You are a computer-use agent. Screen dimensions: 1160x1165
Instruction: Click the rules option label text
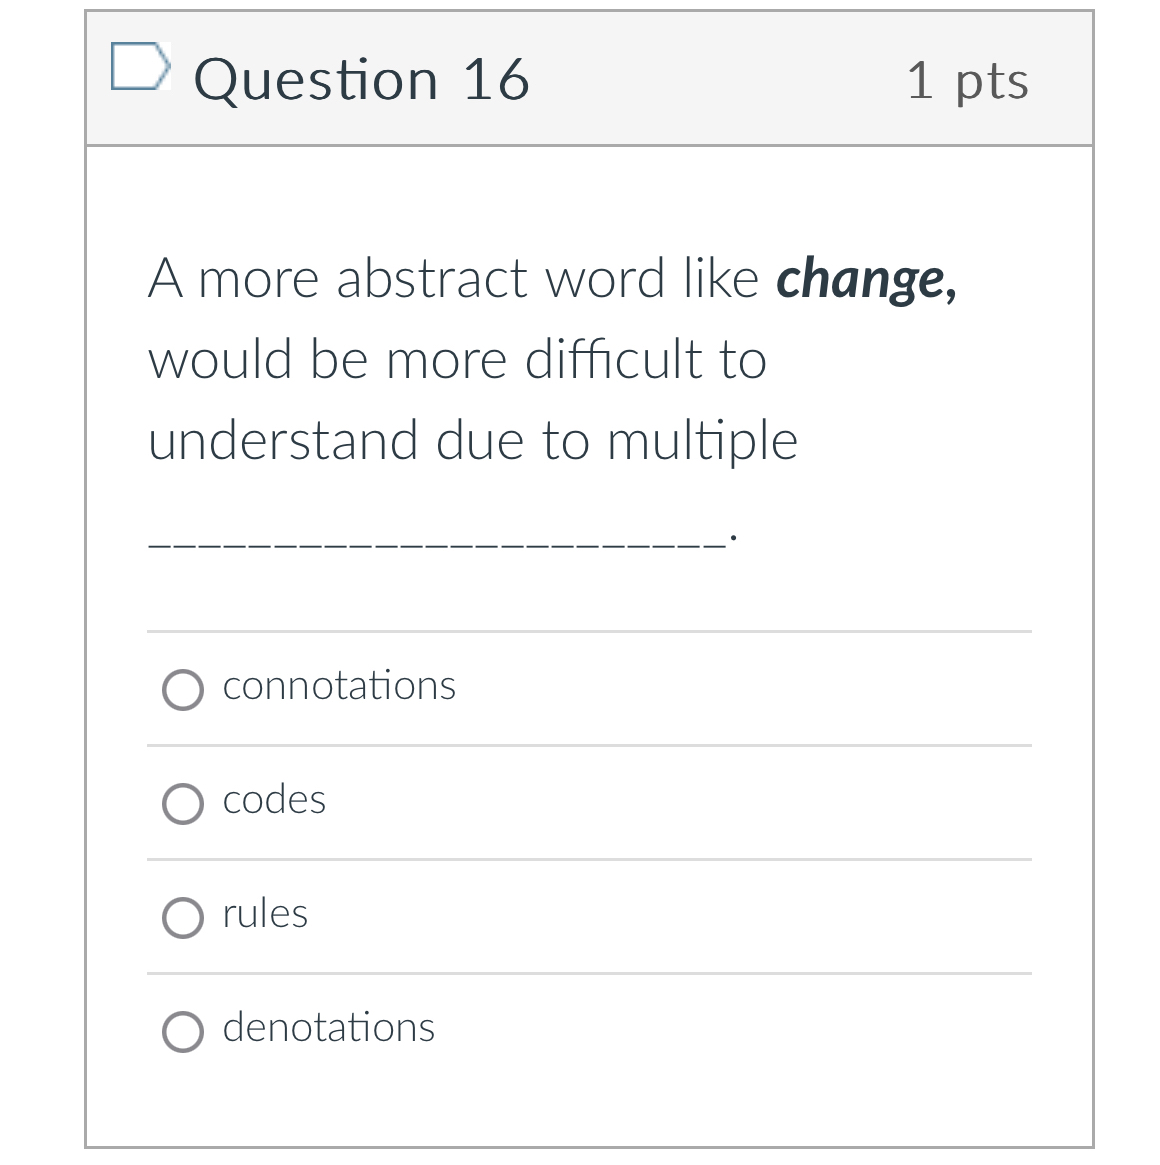265,913
